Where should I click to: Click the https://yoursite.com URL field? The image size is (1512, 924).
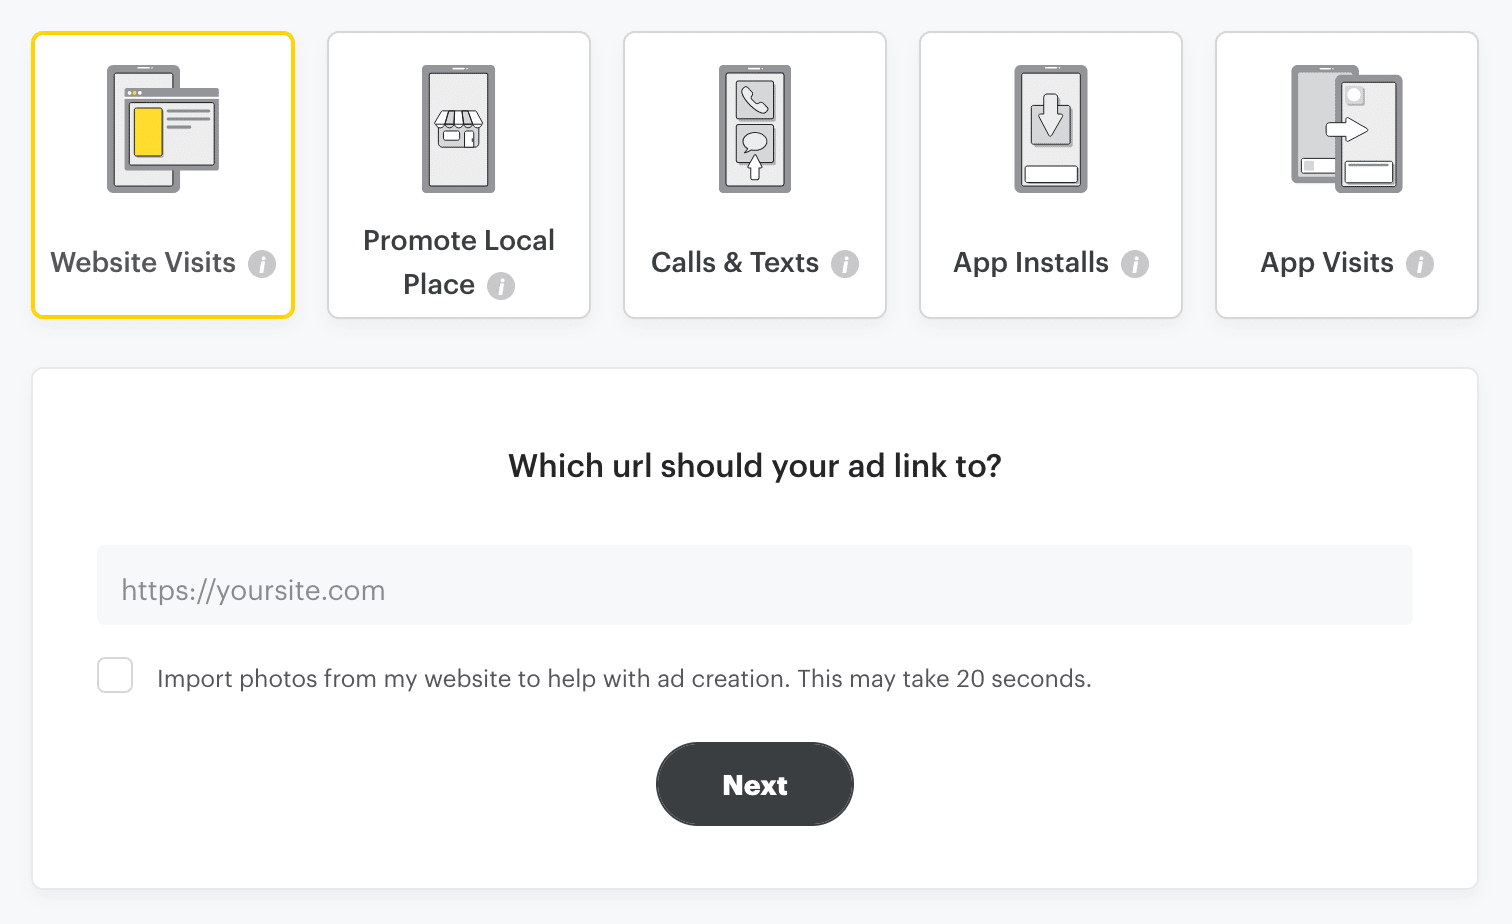[754, 589]
